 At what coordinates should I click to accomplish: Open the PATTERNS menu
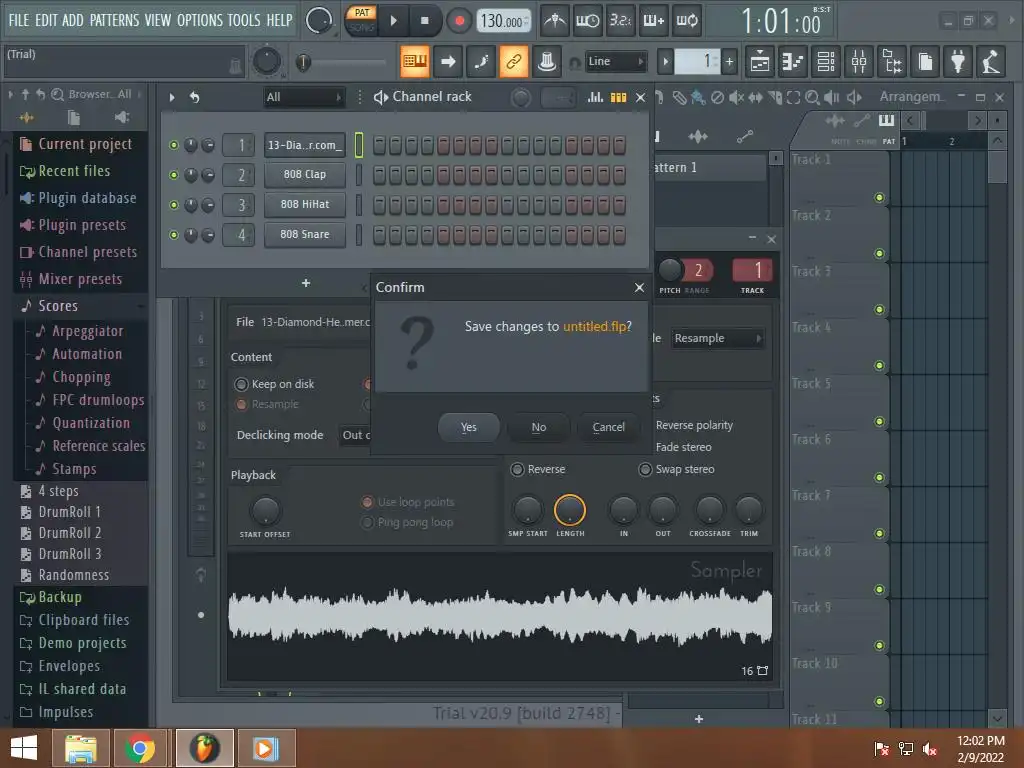tap(114, 20)
